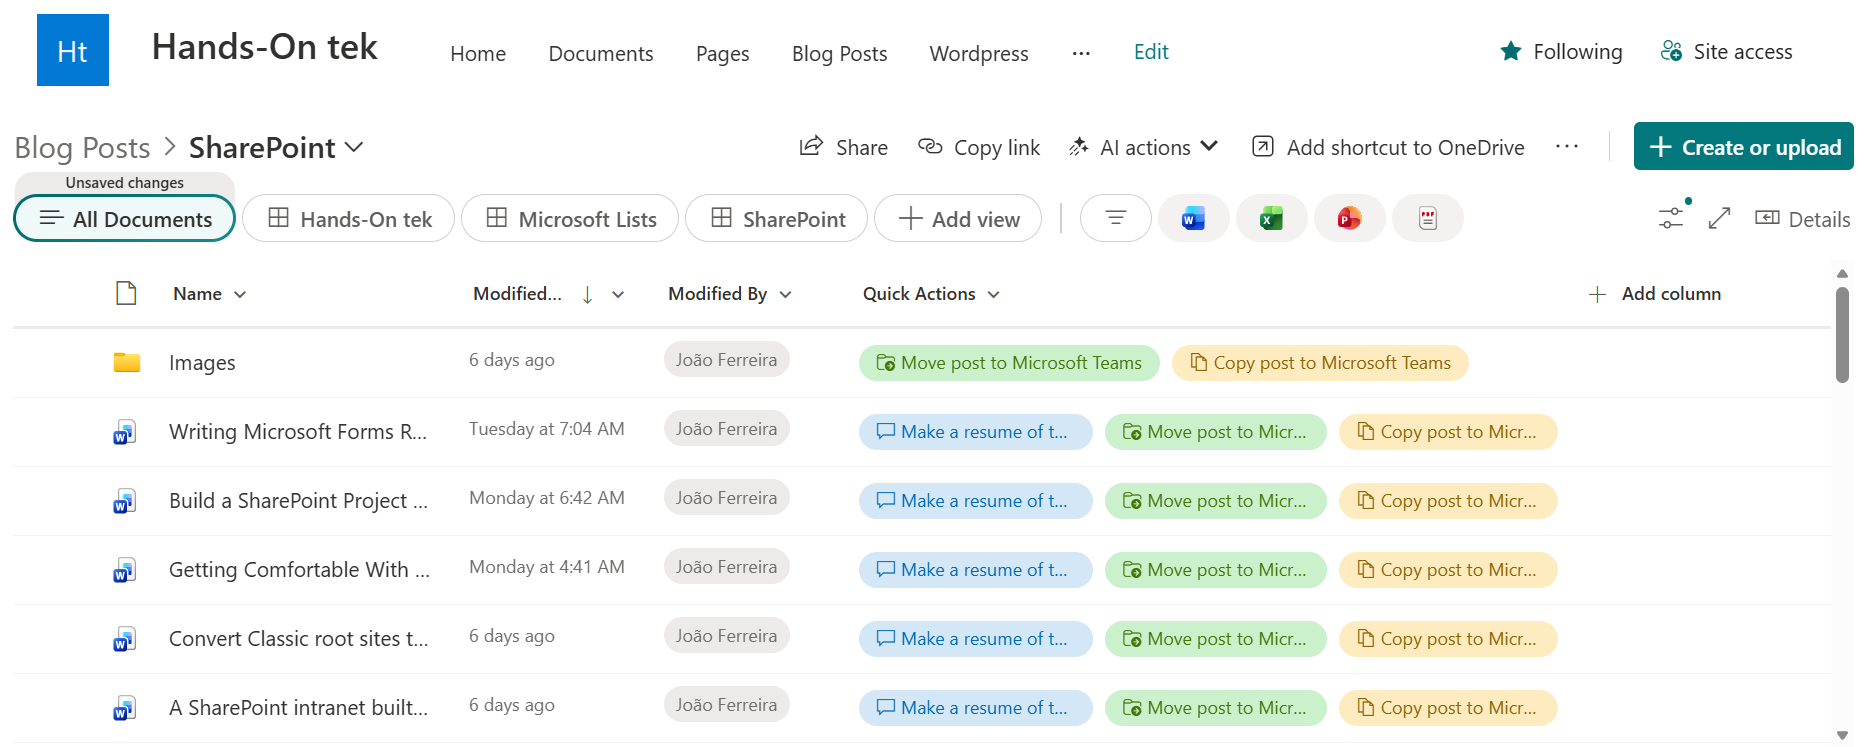
Task: Click the vertical scrollbar thumb
Action: coord(1842,335)
